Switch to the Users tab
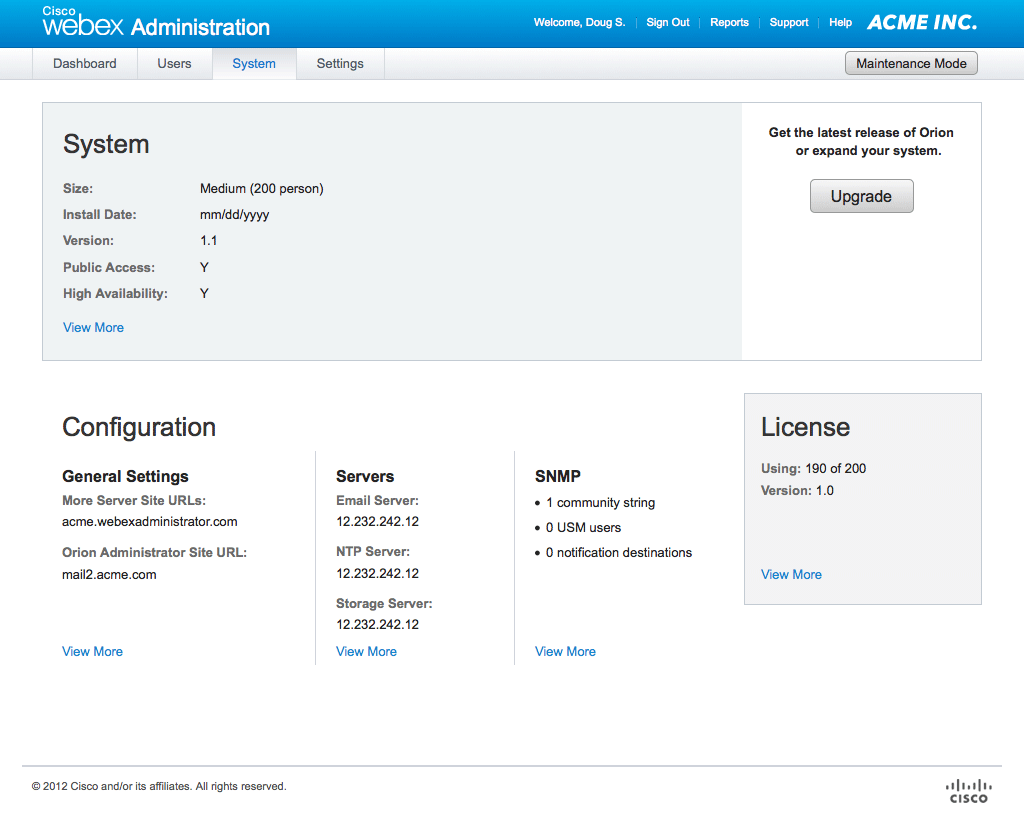The image size is (1024, 825). (174, 63)
